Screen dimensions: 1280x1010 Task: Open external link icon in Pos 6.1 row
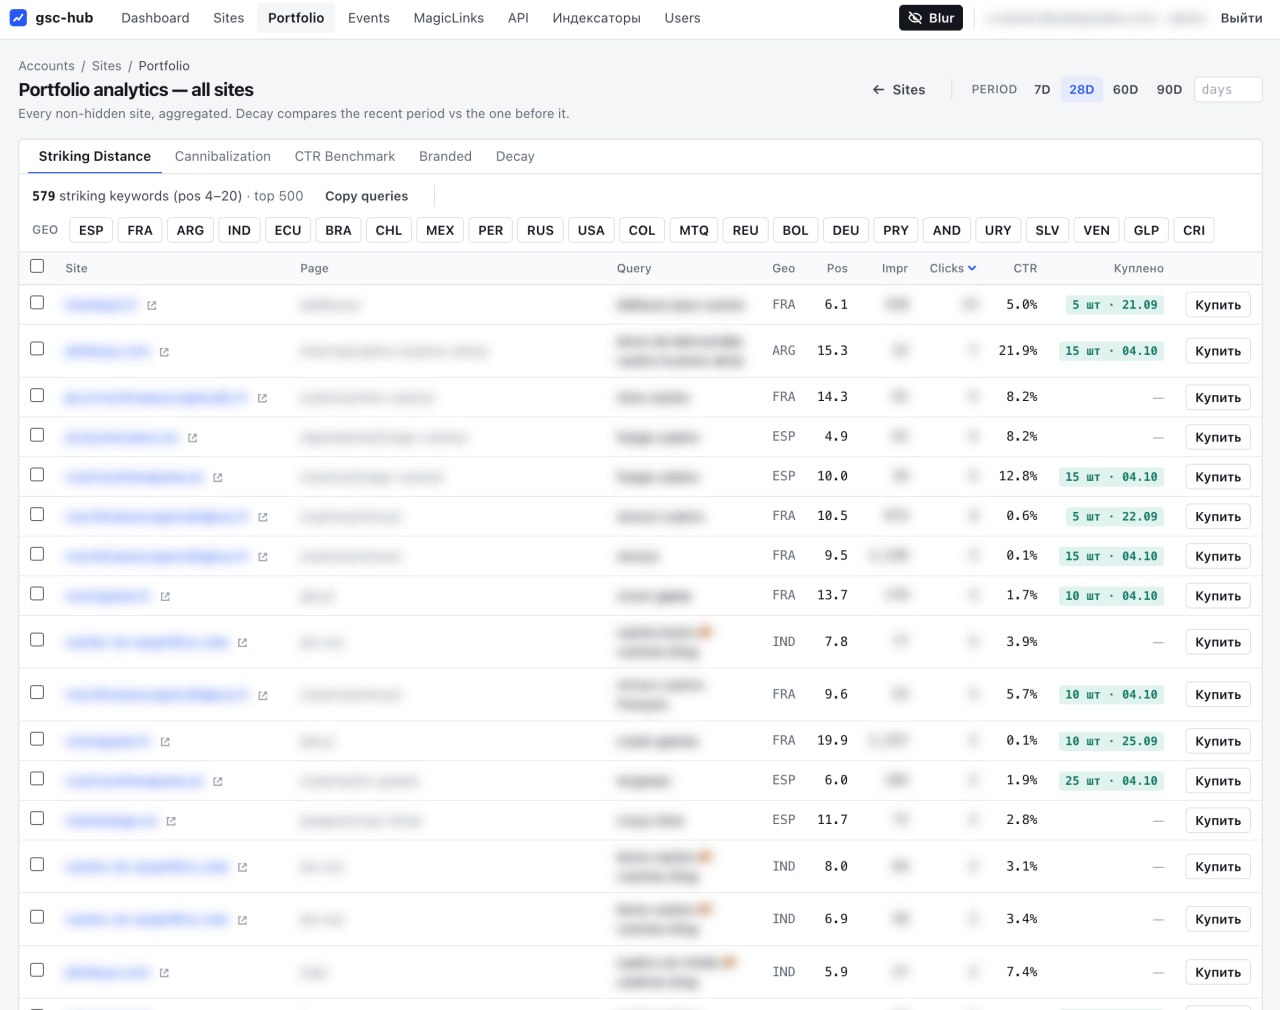(x=152, y=306)
